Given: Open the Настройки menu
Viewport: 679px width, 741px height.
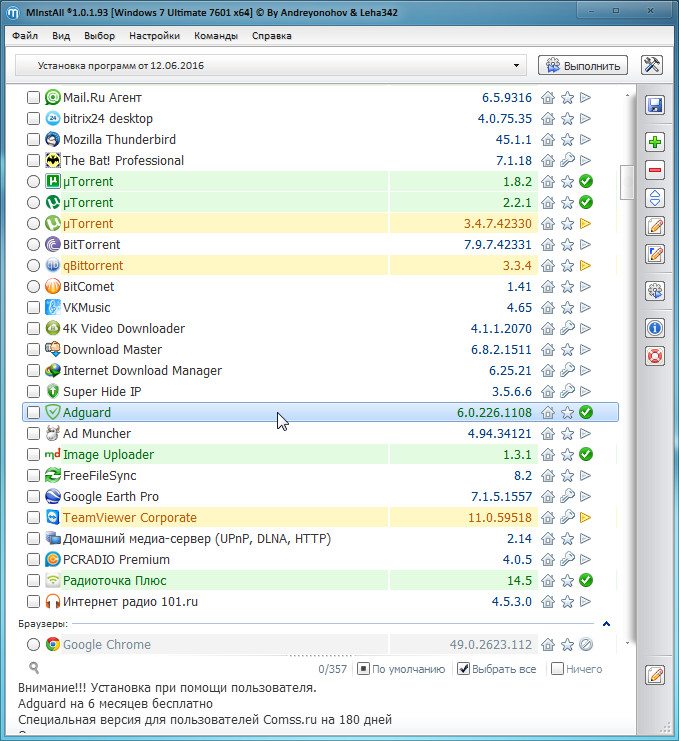Looking at the screenshot, I should tap(155, 36).
